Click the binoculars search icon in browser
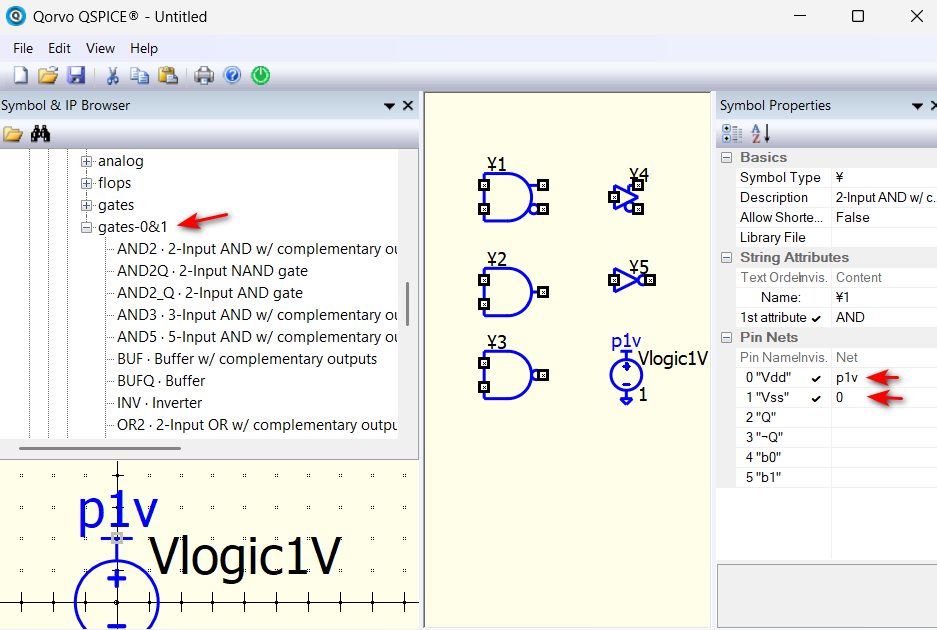Viewport: 937px width, 630px height. (40, 134)
